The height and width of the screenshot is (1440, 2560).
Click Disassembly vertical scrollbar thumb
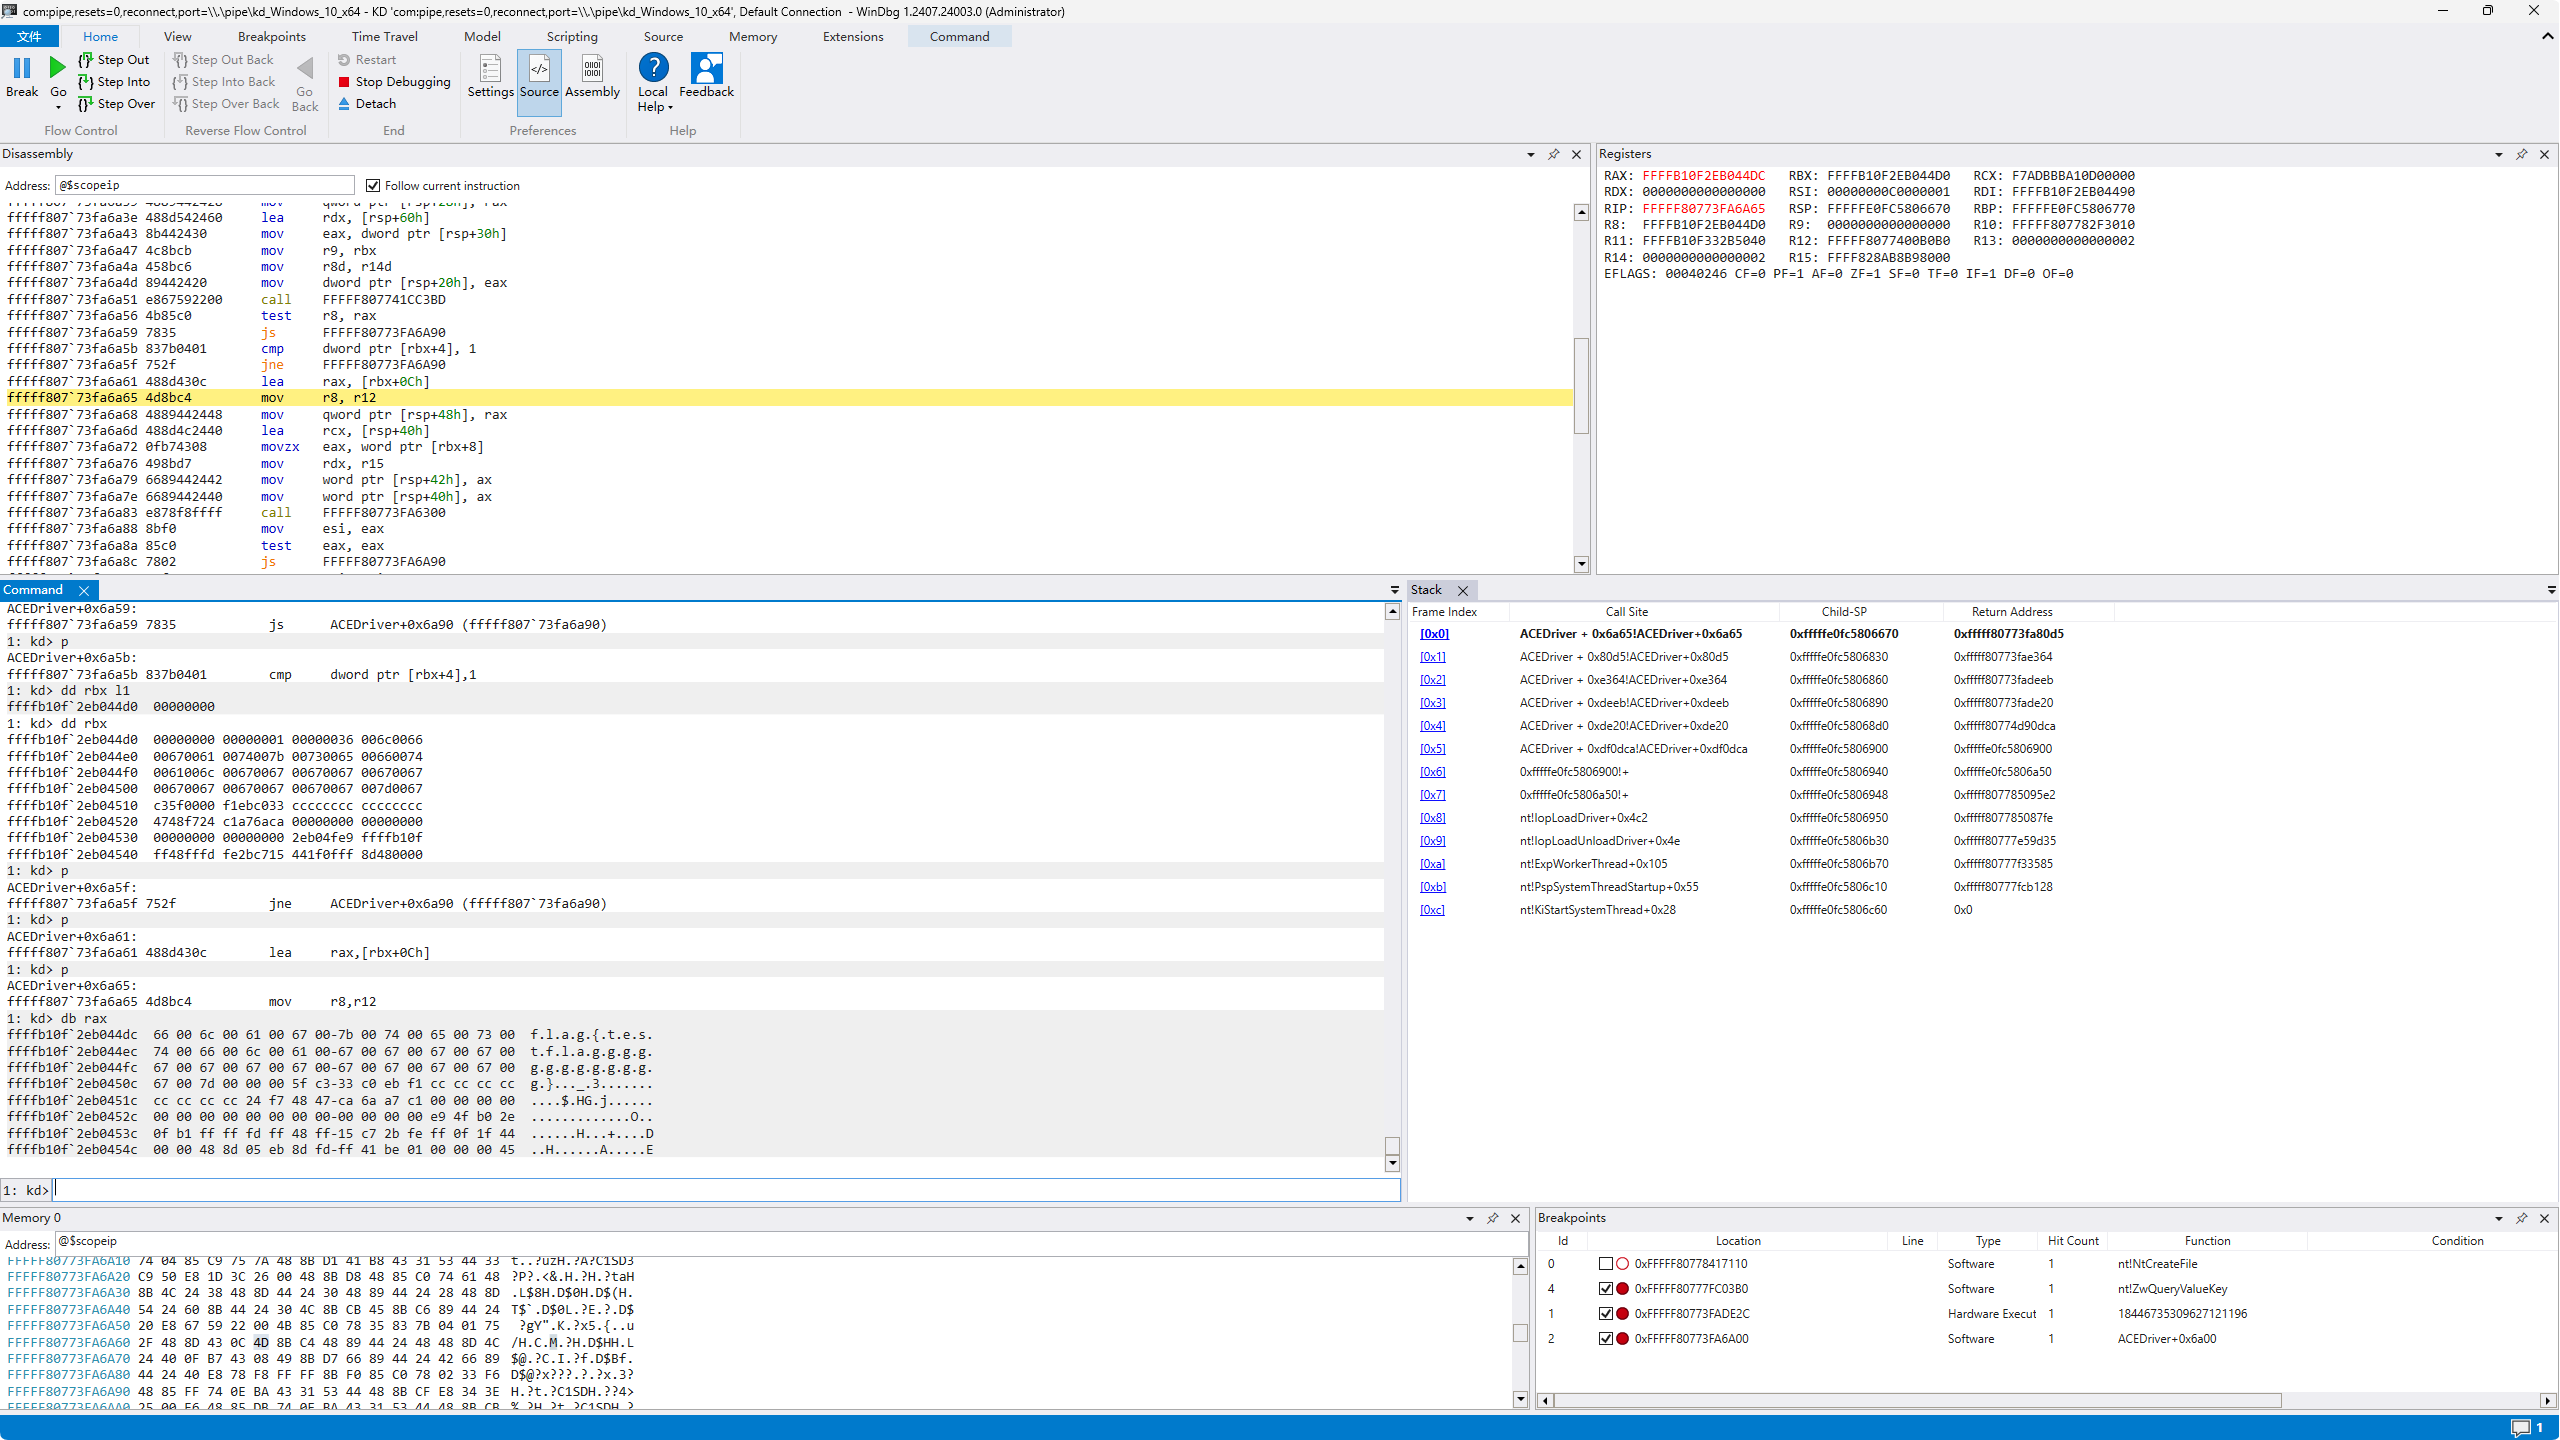pyautogui.click(x=1581, y=386)
